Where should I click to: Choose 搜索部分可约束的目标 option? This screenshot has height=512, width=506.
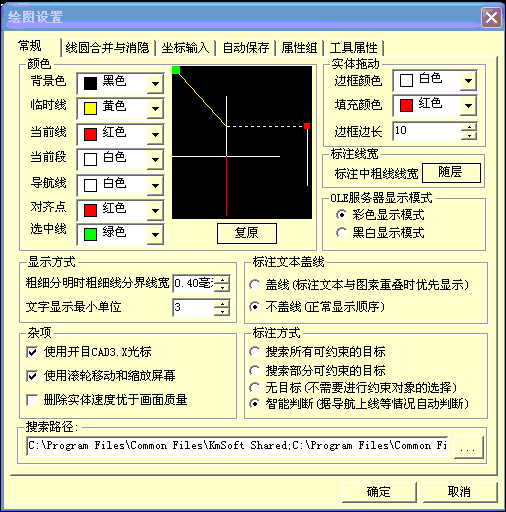255,370
